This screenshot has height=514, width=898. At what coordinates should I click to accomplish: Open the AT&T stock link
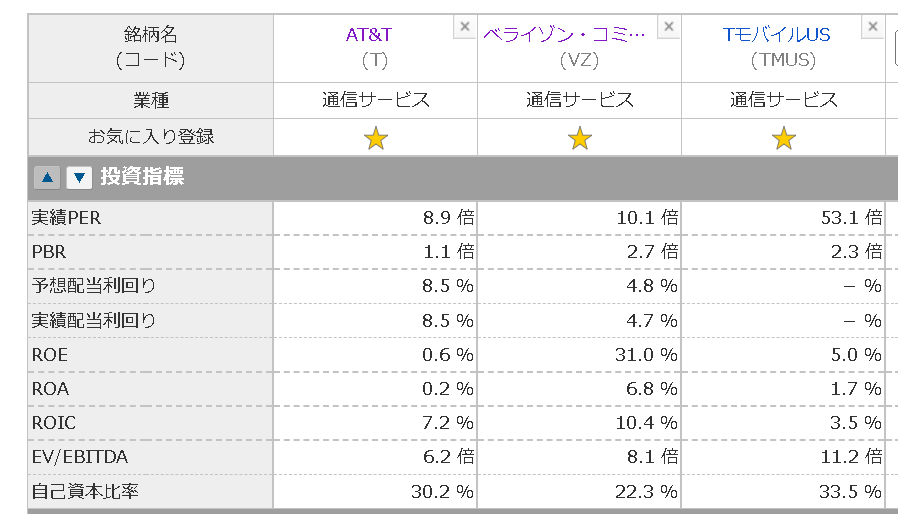click(x=369, y=35)
